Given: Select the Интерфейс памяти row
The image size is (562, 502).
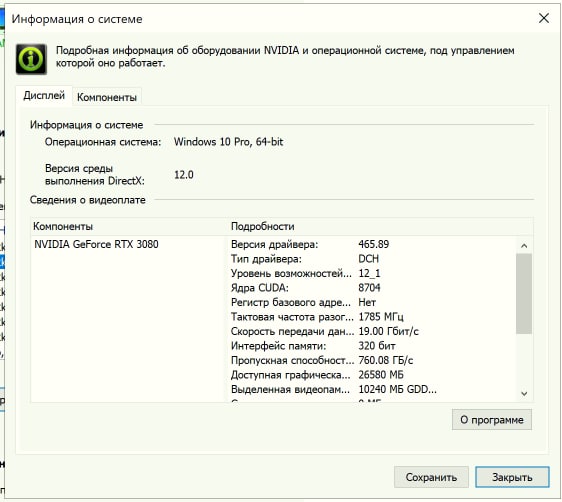Looking at the screenshot, I should [371, 346].
